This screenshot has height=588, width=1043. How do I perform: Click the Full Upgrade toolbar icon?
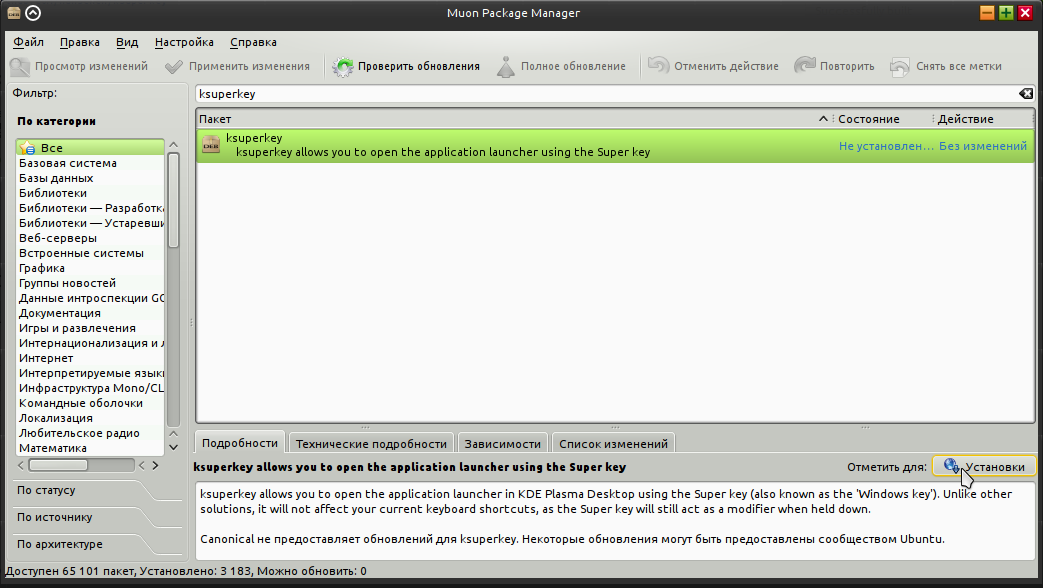(x=506, y=67)
